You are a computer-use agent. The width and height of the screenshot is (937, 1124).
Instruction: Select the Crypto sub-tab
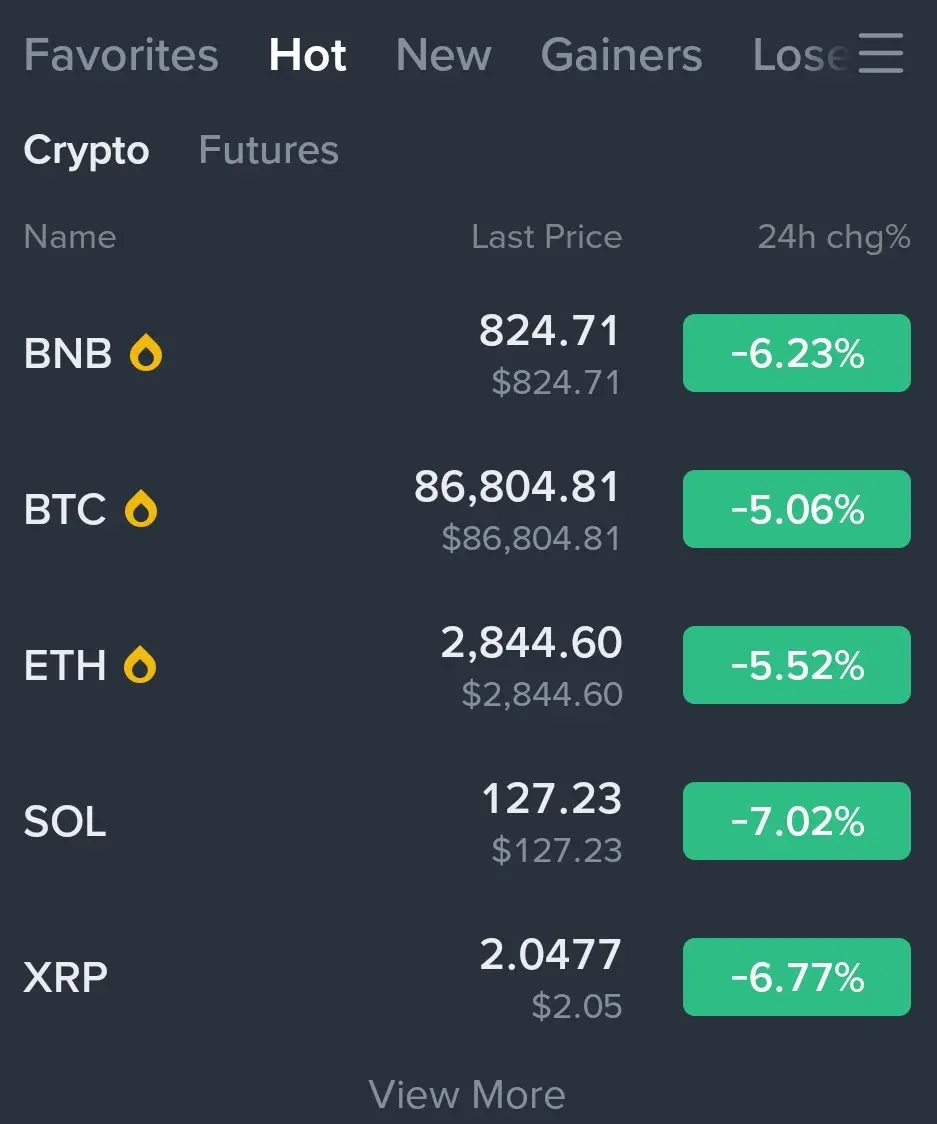(x=86, y=150)
